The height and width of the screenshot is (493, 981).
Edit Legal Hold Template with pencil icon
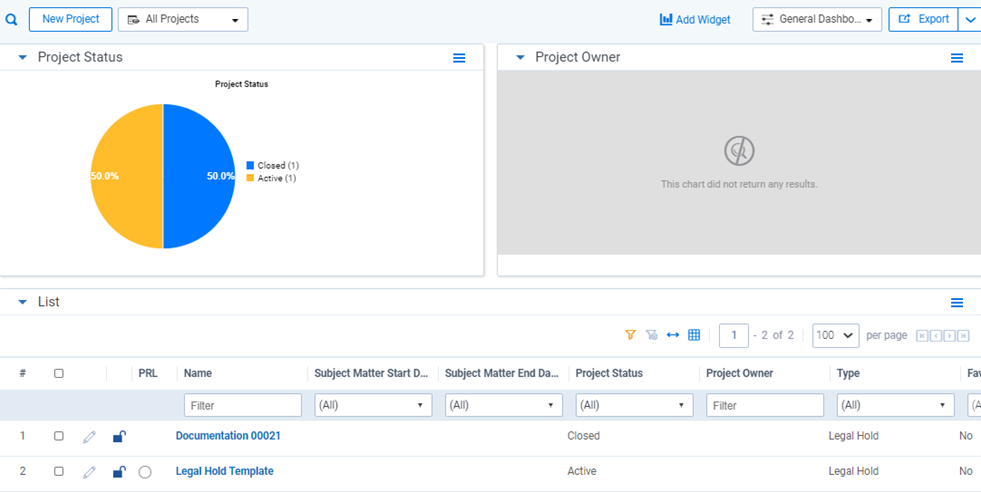(89, 472)
